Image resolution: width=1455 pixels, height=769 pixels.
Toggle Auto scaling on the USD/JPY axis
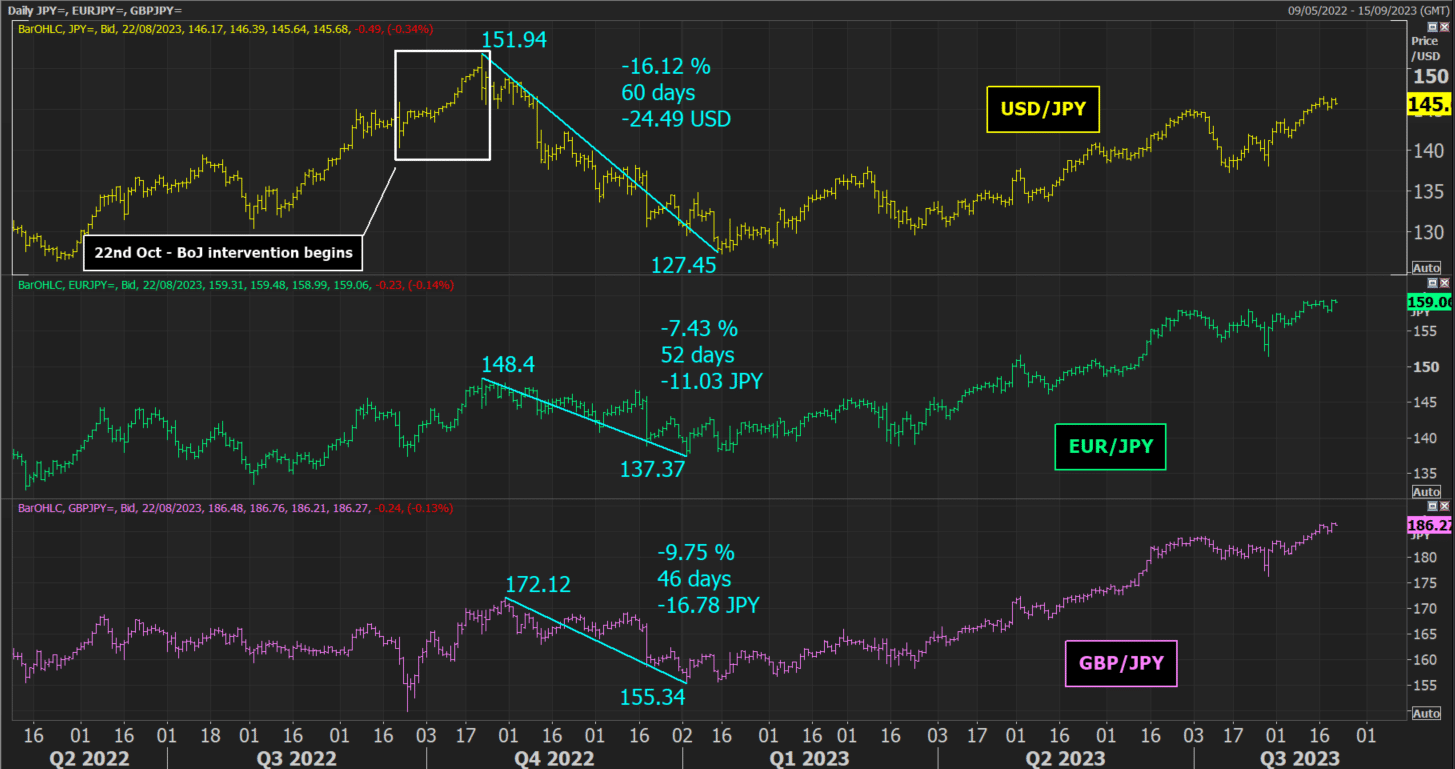click(x=1427, y=268)
